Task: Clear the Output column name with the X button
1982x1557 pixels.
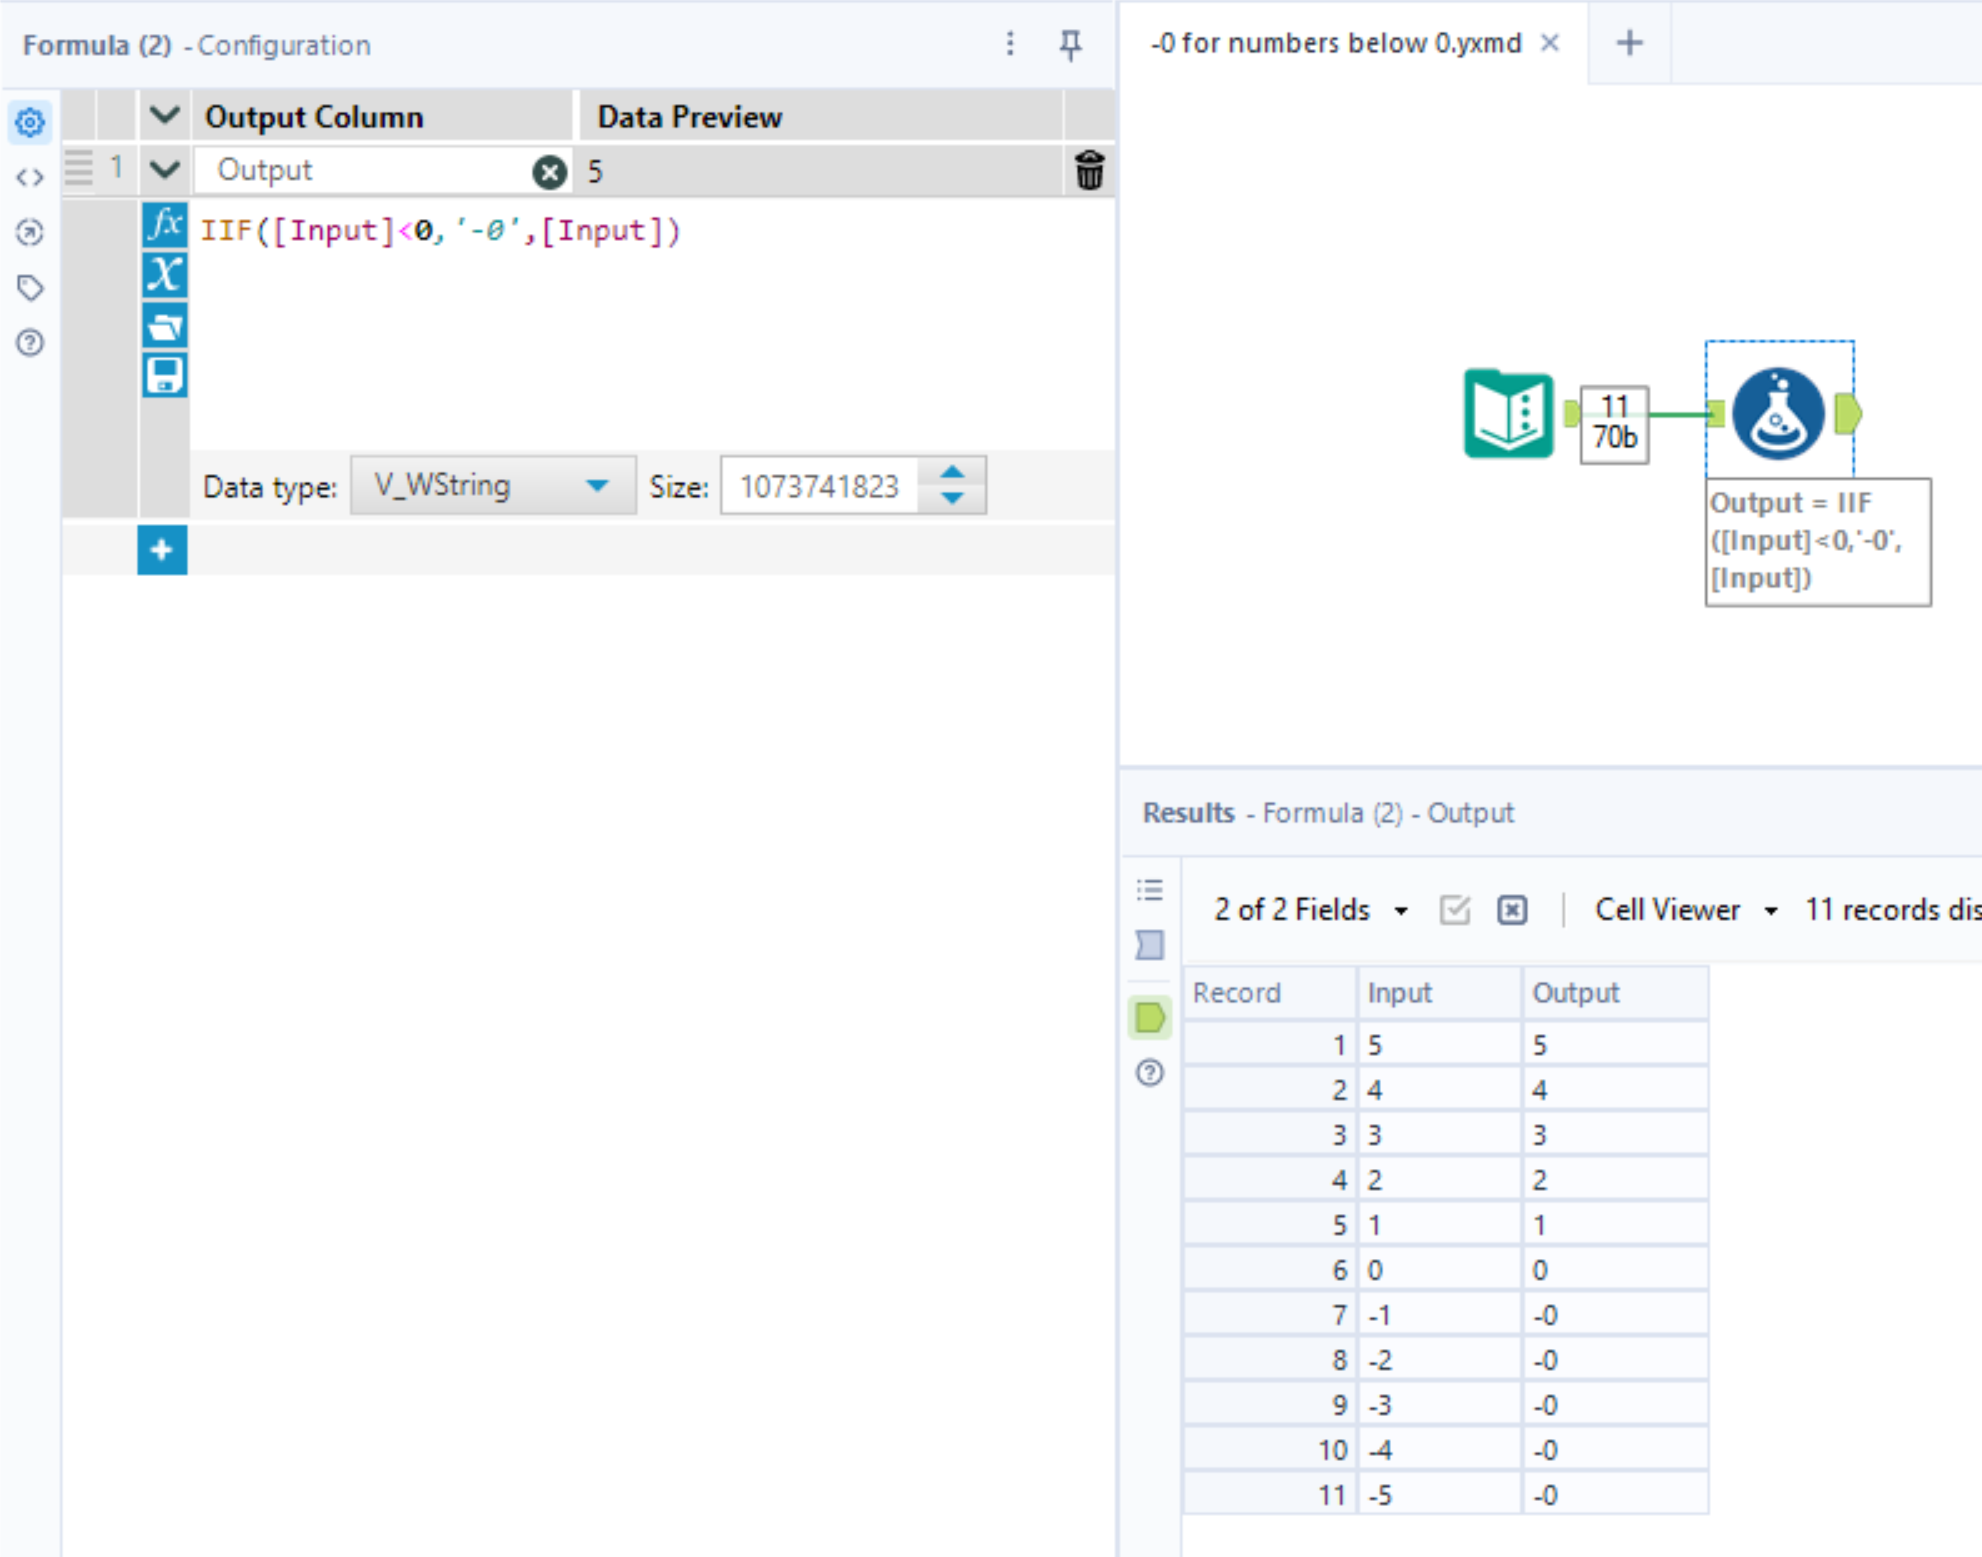Action: click(548, 170)
